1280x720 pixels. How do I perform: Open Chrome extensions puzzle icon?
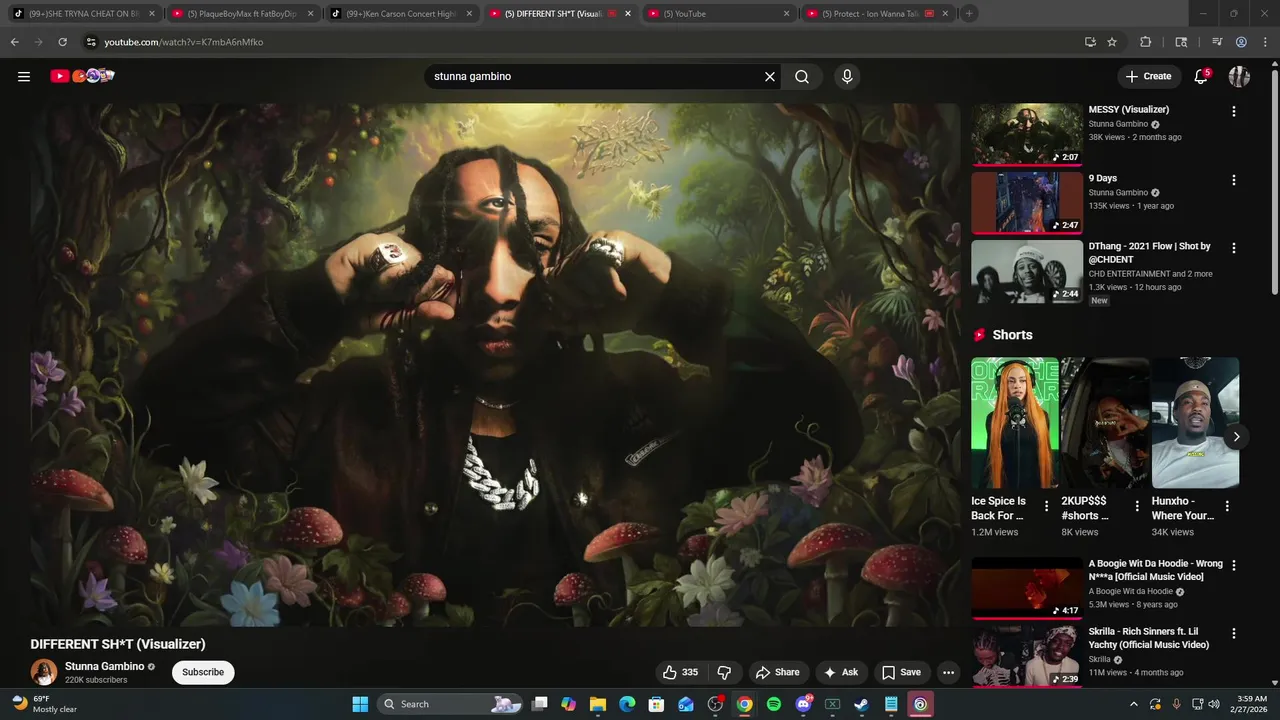[1146, 42]
